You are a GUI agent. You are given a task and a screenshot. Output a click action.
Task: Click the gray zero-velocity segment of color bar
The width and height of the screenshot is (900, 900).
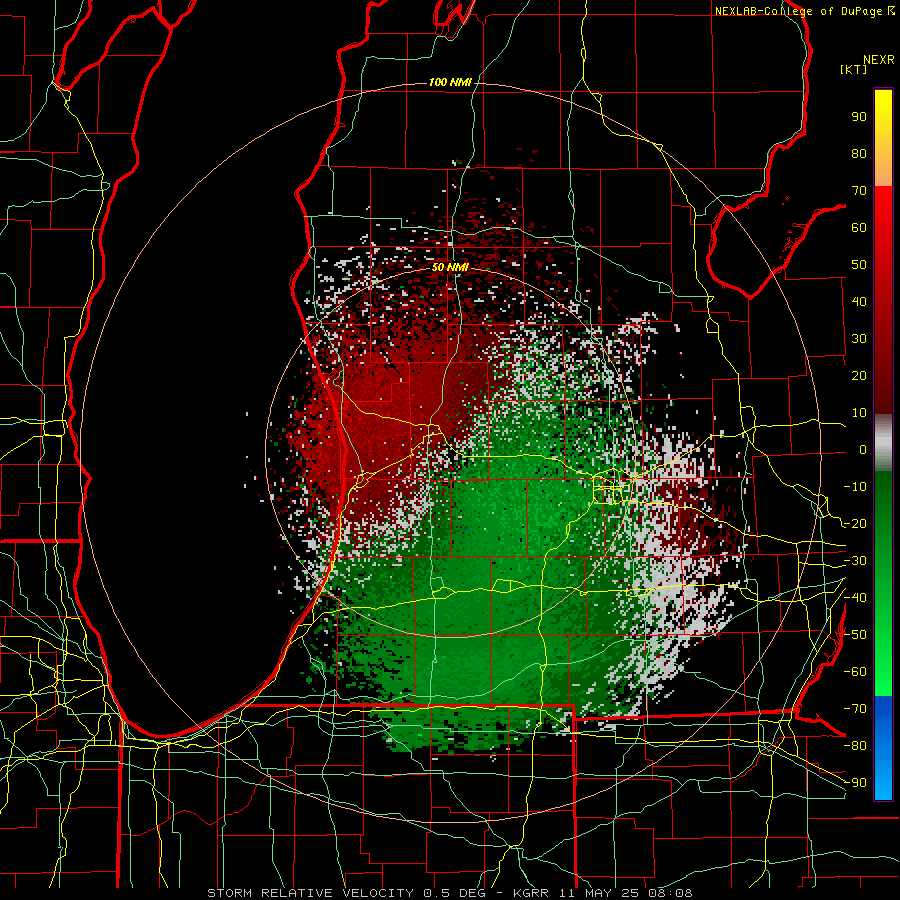[883, 443]
